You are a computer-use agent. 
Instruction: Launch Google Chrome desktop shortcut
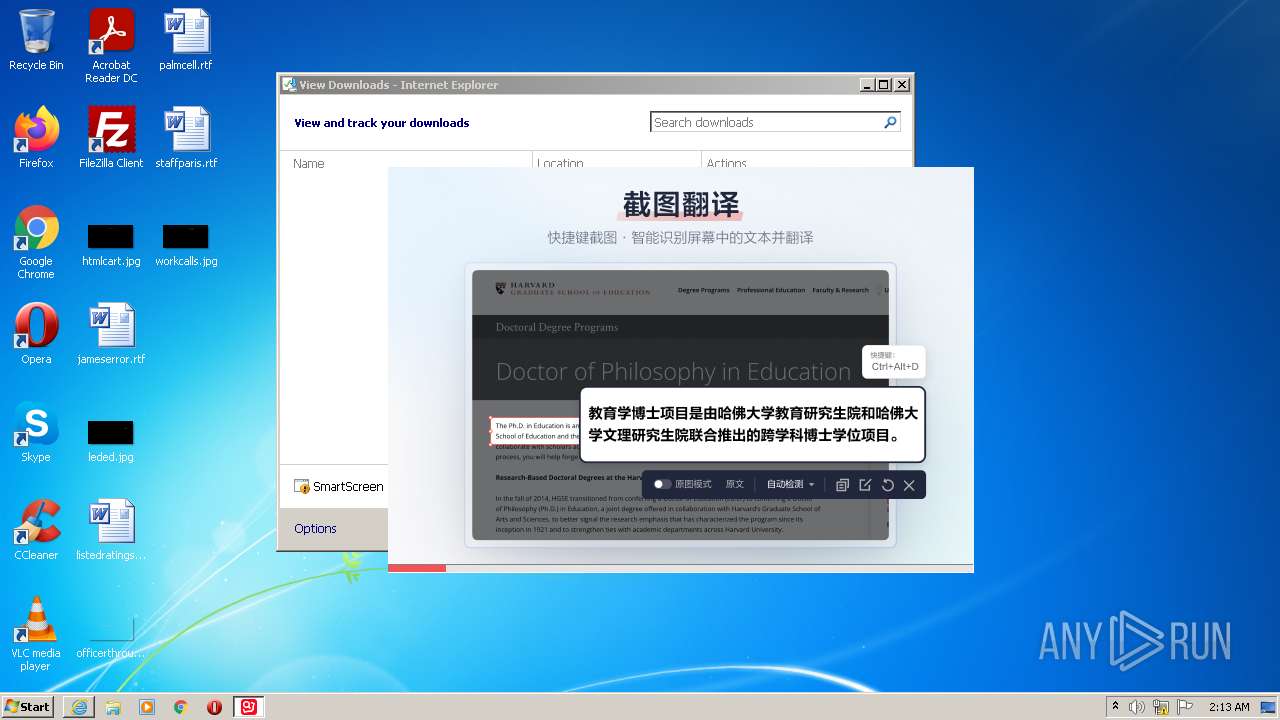[x=36, y=242]
